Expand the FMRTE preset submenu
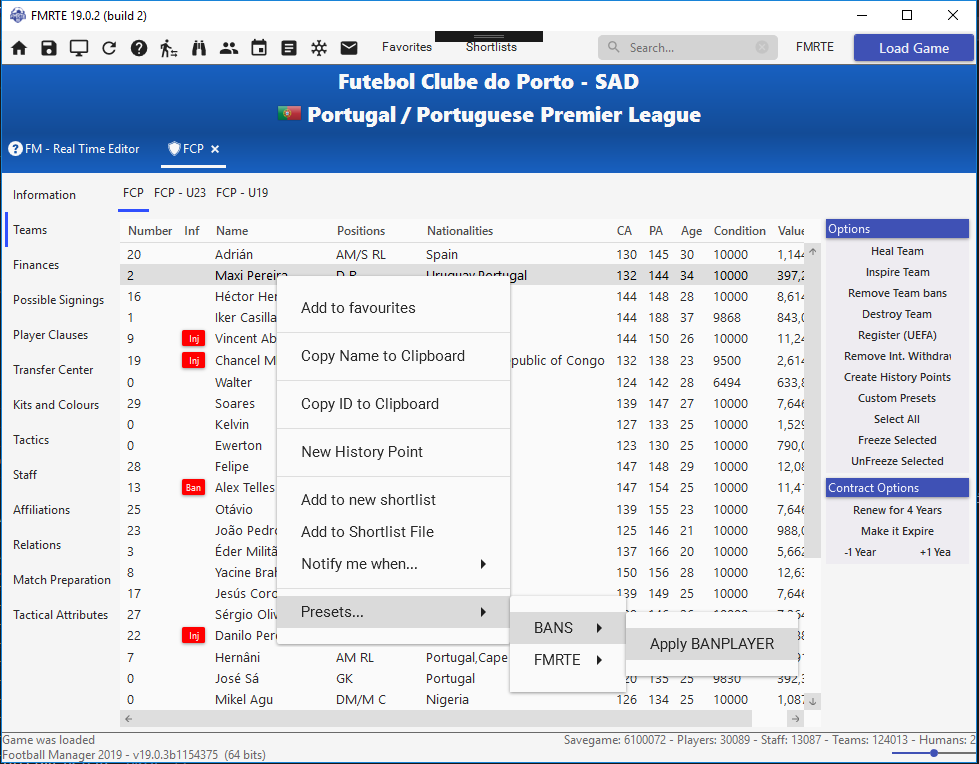The image size is (979, 764). [568, 660]
